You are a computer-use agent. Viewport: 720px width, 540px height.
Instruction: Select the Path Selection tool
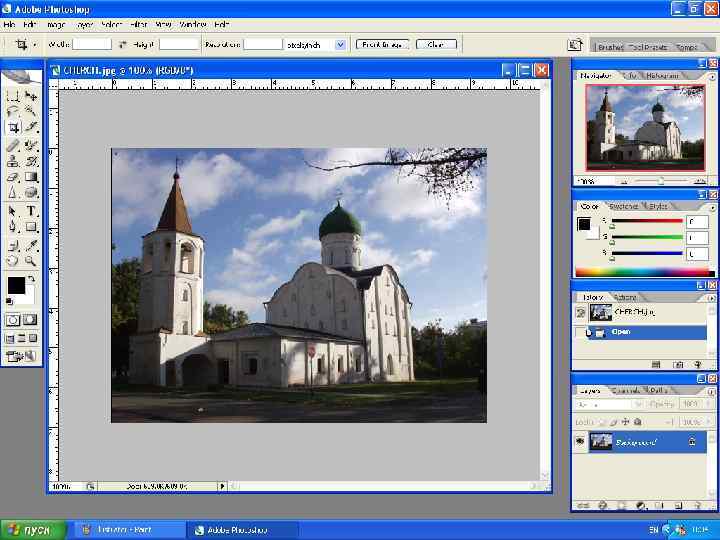tap(13, 211)
